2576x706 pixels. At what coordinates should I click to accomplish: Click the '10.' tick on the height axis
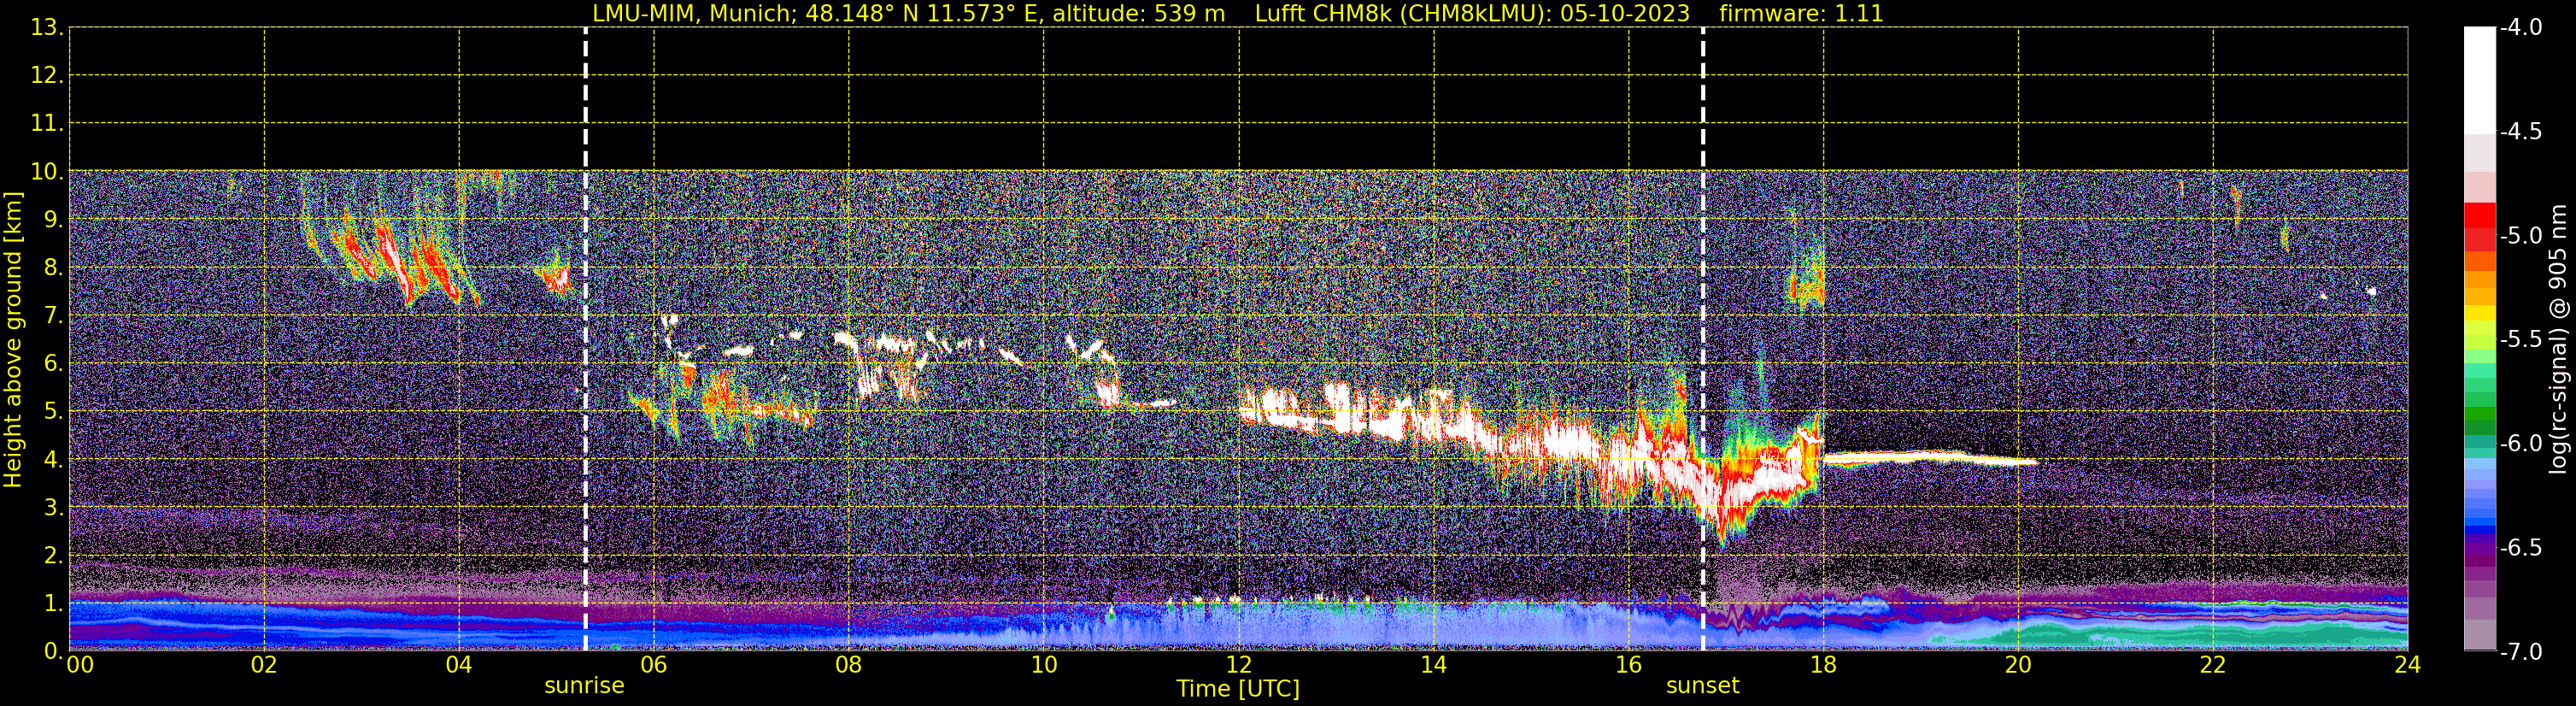tap(47, 172)
